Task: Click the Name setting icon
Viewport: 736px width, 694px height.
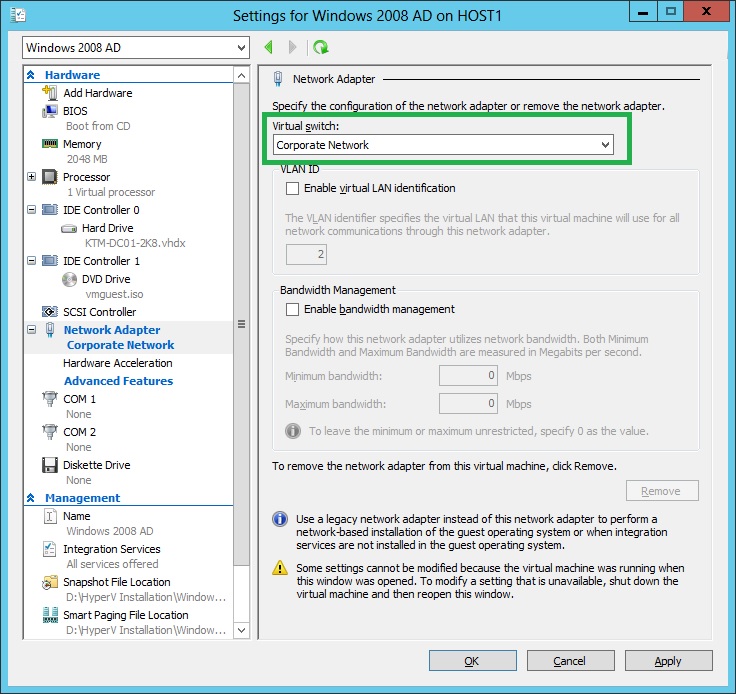Action: (x=49, y=516)
